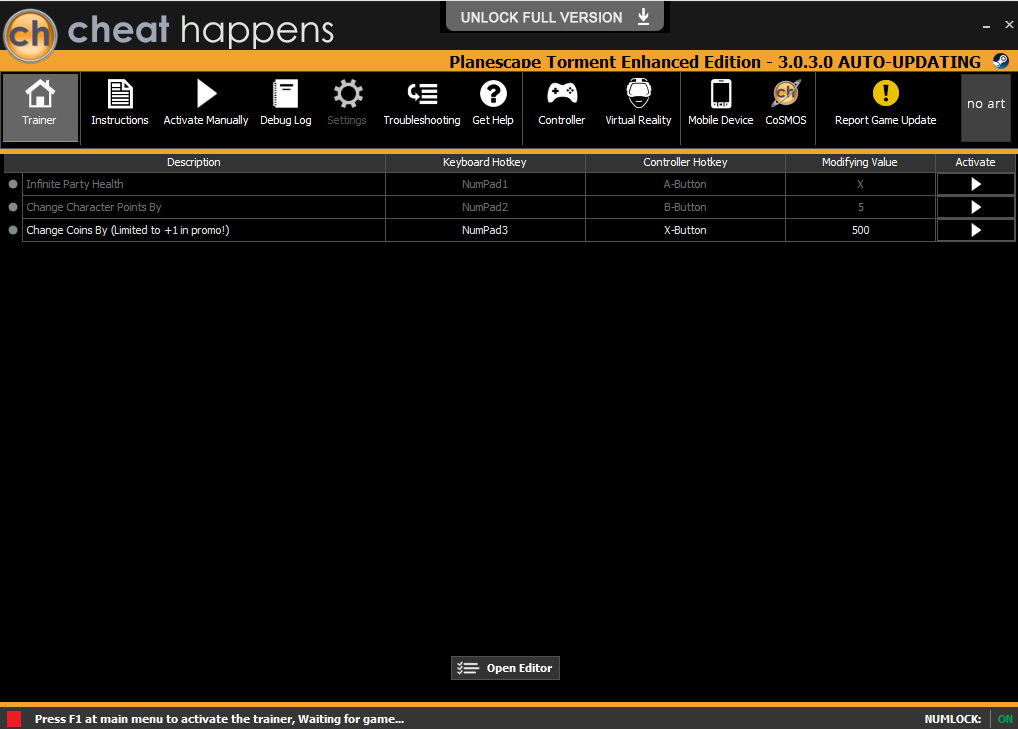Open the Trainer home tab
This screenshot has width=1018, height=729.
coord(40,107)
